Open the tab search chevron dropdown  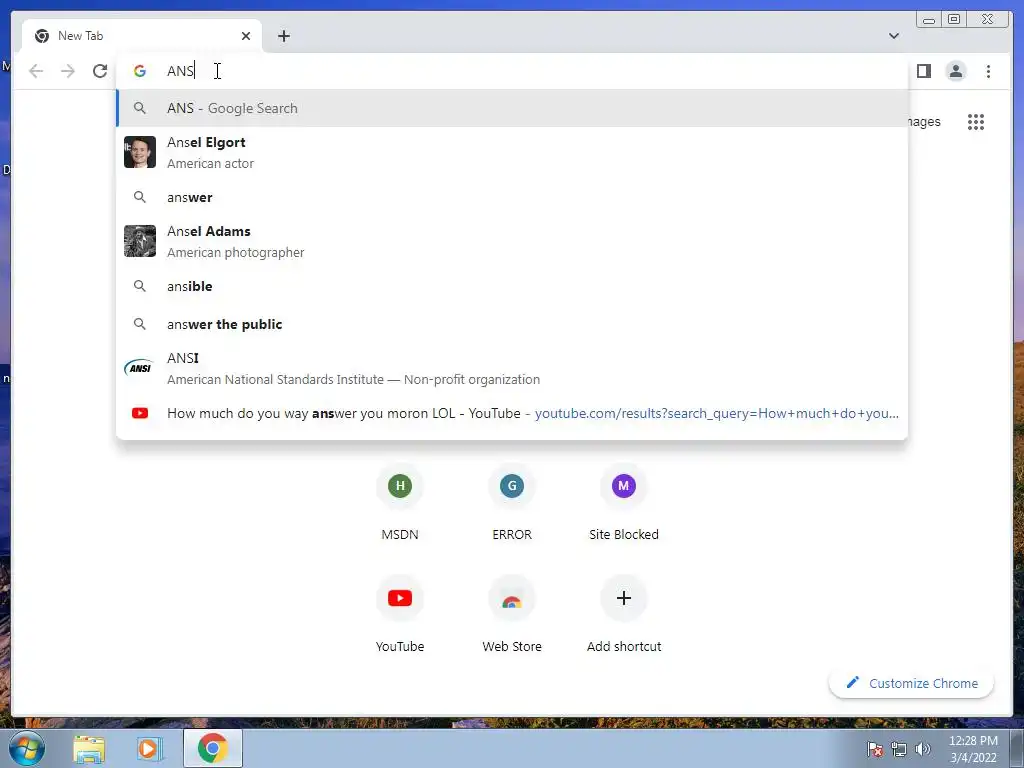pyautogui.click(x=893, y=36)
